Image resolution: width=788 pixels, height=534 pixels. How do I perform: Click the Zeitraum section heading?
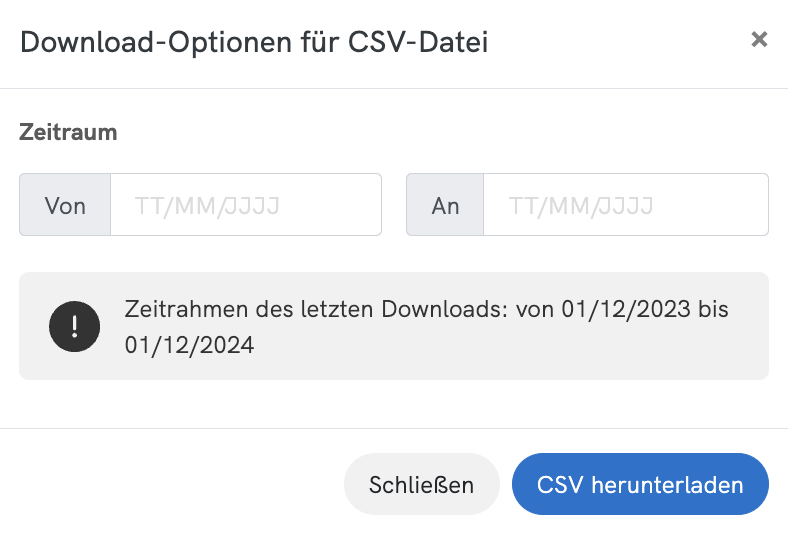[68, 132]
